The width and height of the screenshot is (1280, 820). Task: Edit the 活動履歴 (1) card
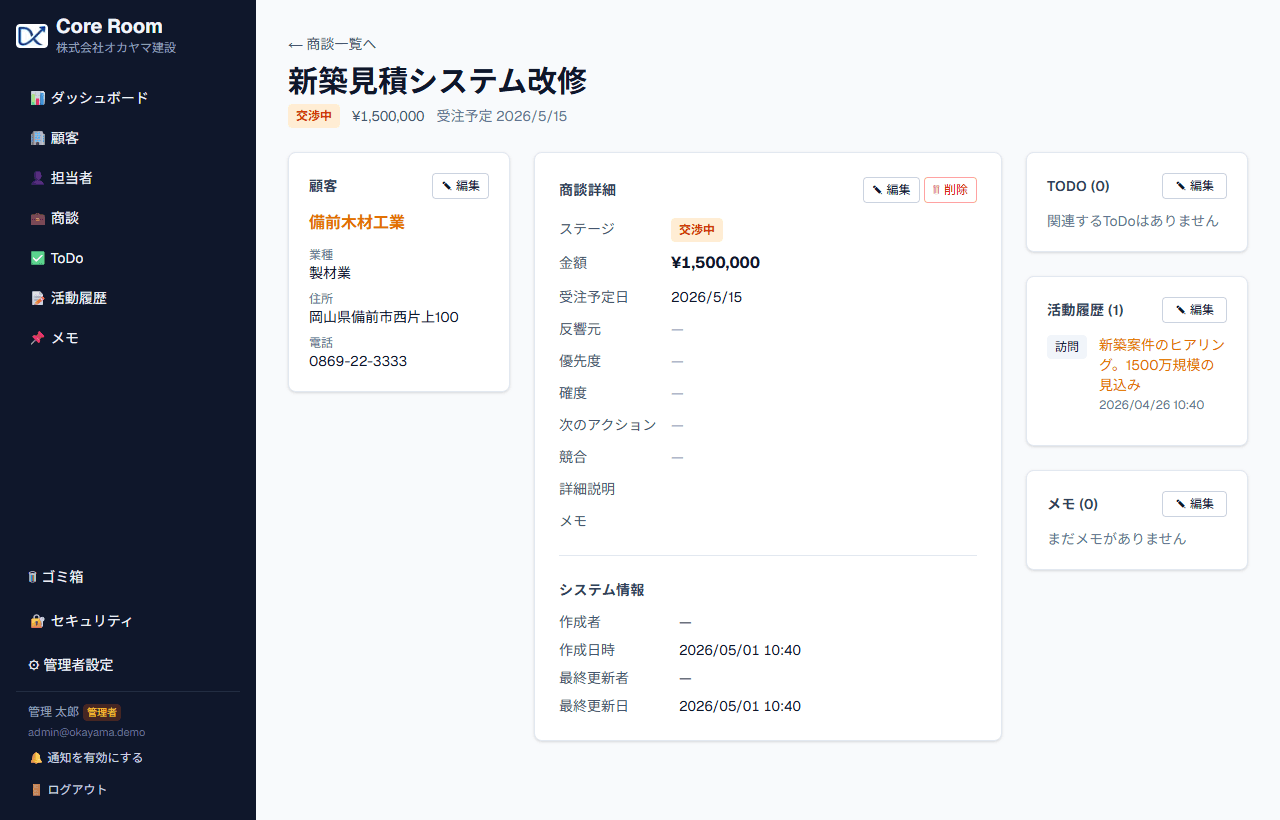pyautogui.click(x=1194, y=310)
